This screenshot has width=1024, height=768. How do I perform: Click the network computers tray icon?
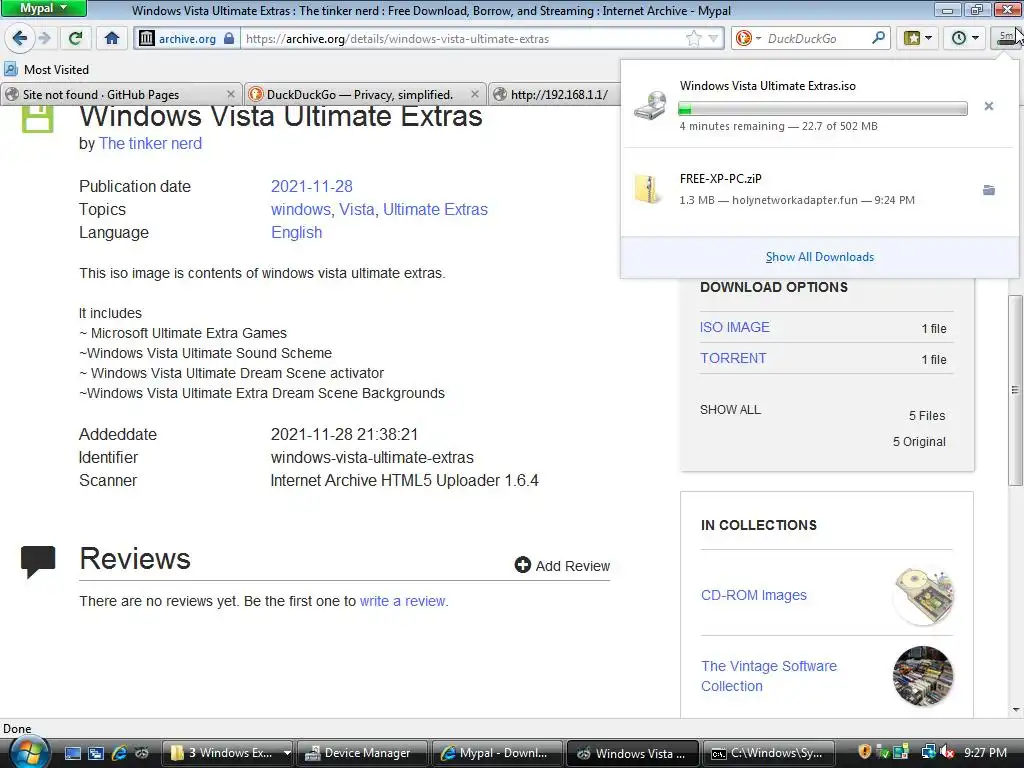pyautogui.click(x=928, y=752)
